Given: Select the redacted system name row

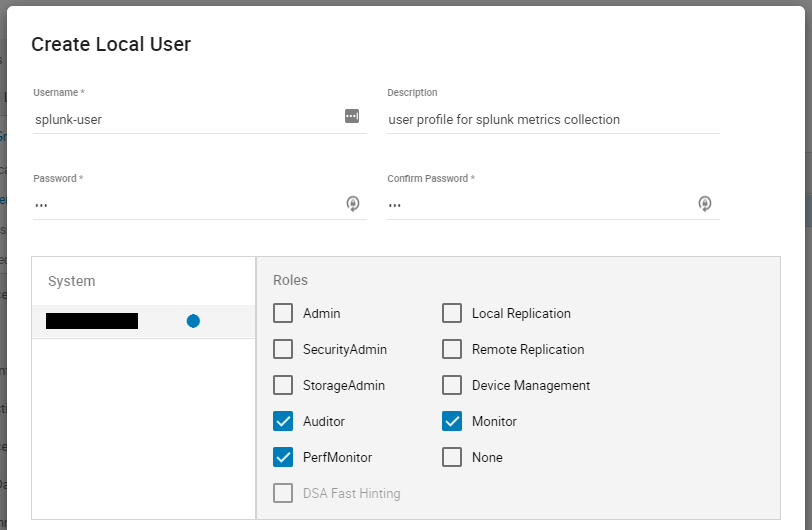Looking at the screenshot, I should click(x=143, y=321).
